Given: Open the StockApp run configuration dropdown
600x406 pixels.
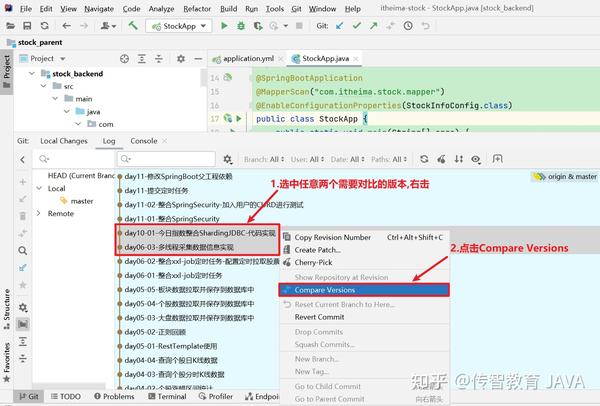Looking at the screenshot, I should [x=179, y=26].
